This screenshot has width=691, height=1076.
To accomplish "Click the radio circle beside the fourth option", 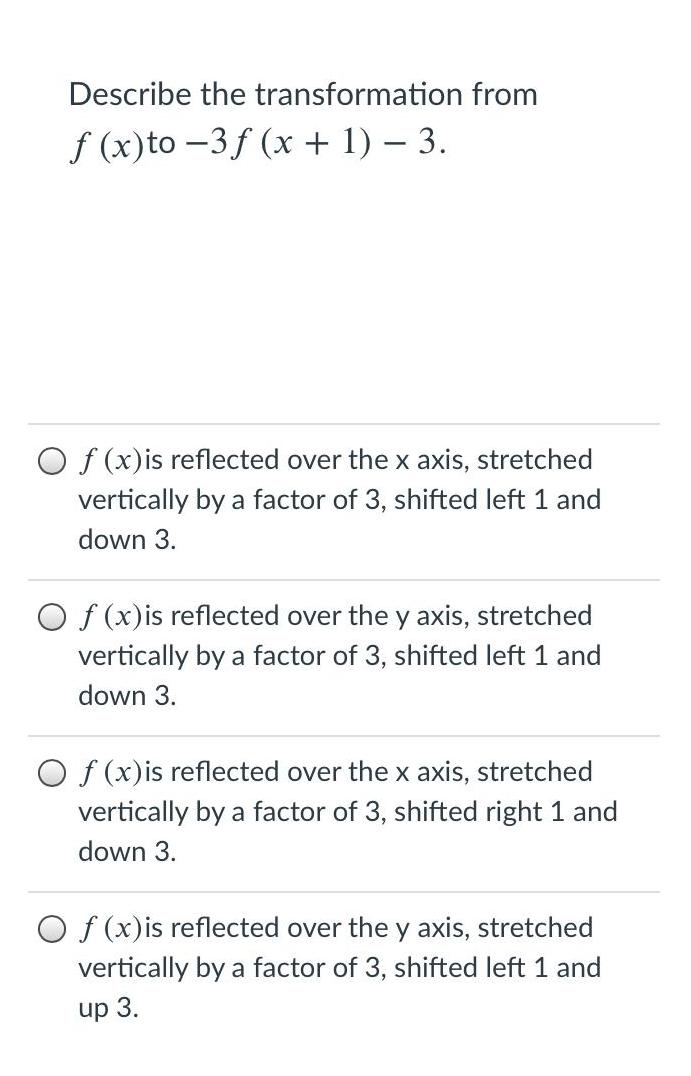I will point(51,928).
